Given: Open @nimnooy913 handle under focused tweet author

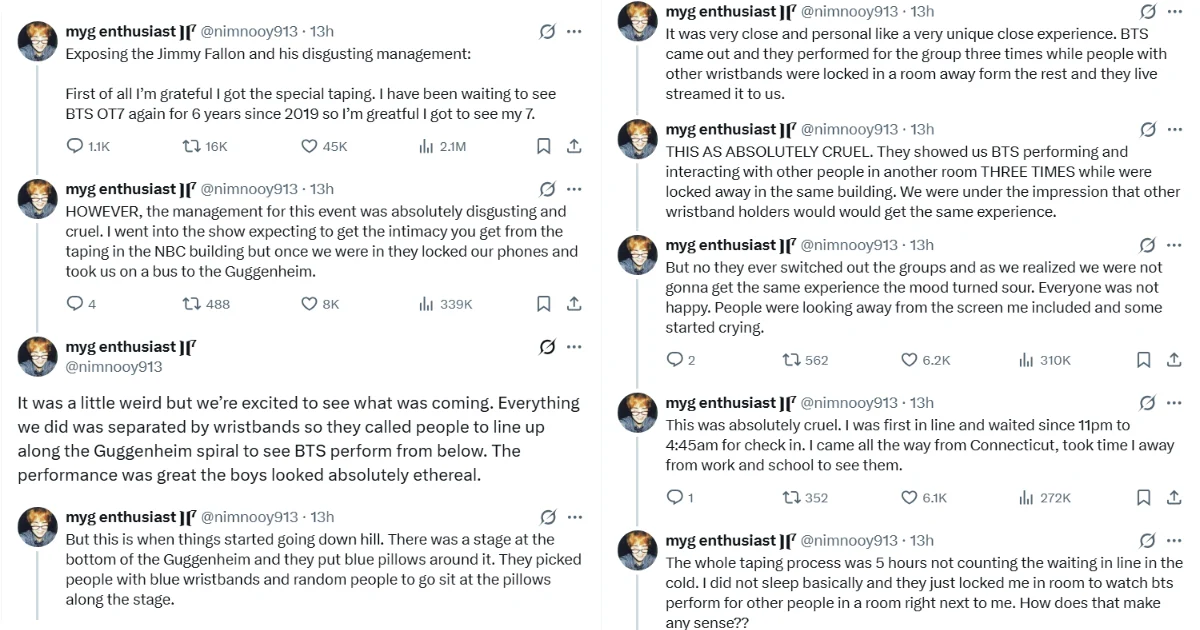Looking at the screenshot, I should (x=113, y=367).
